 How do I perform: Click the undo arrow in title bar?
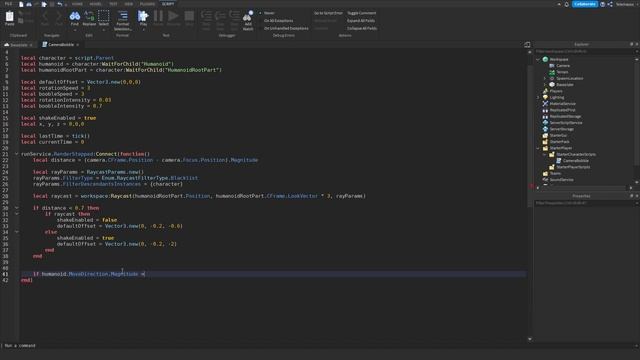pyautogui.click(x=60, y=4)
